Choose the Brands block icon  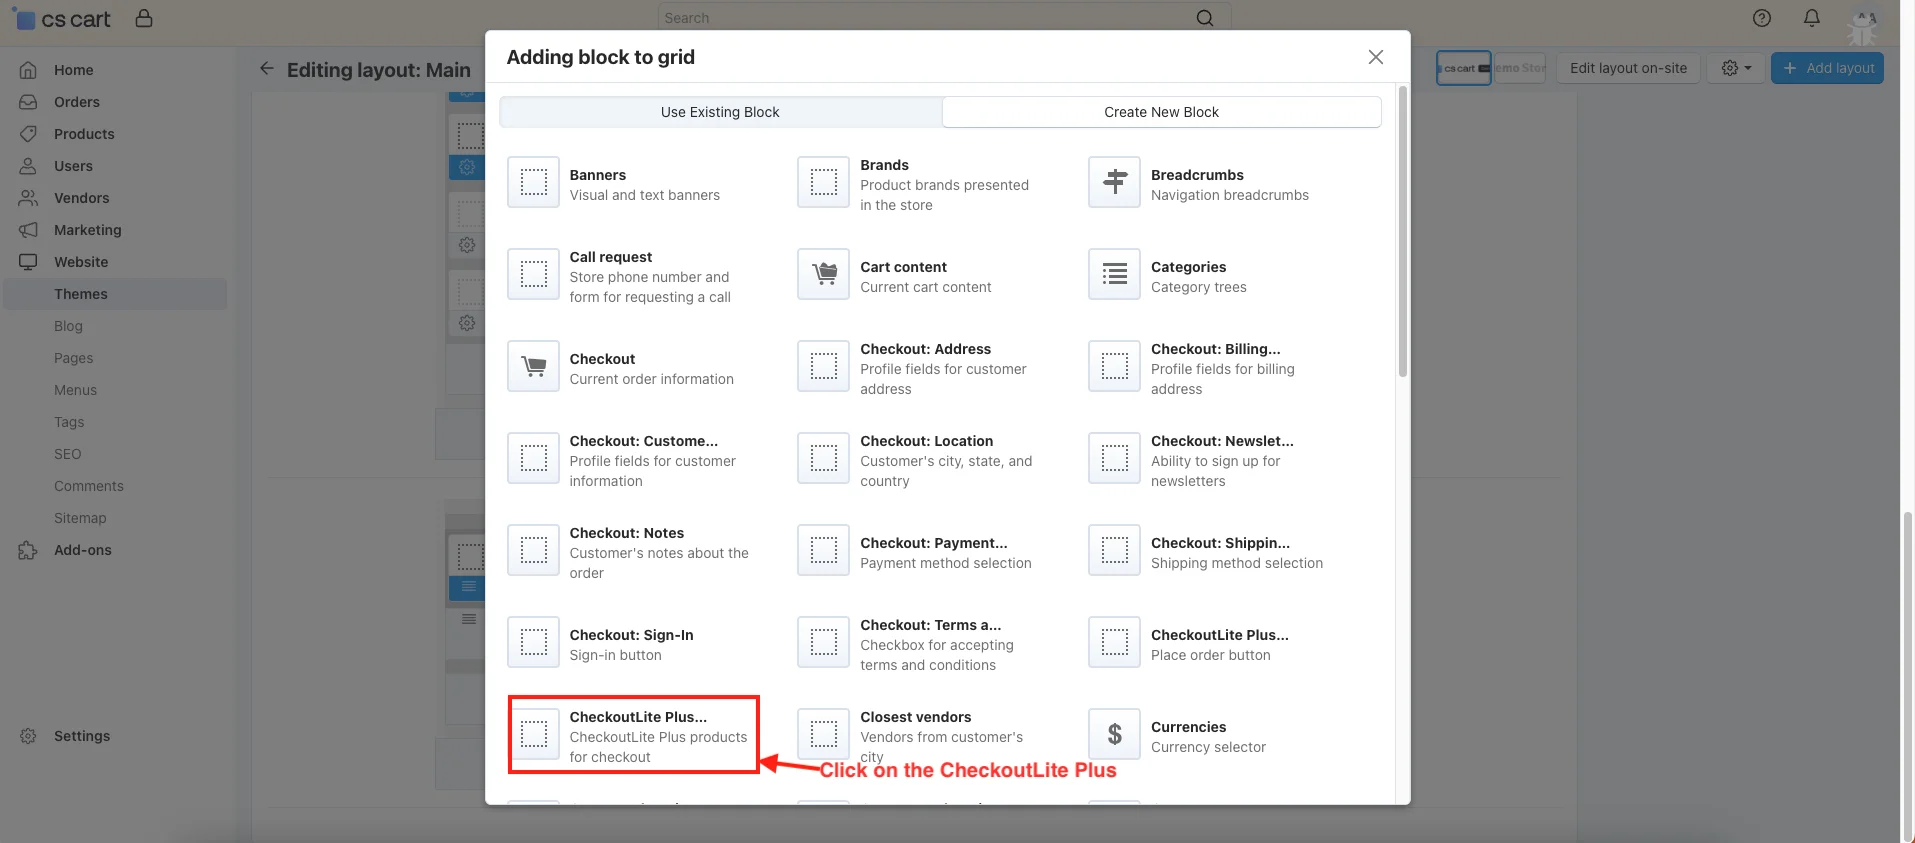823,182
